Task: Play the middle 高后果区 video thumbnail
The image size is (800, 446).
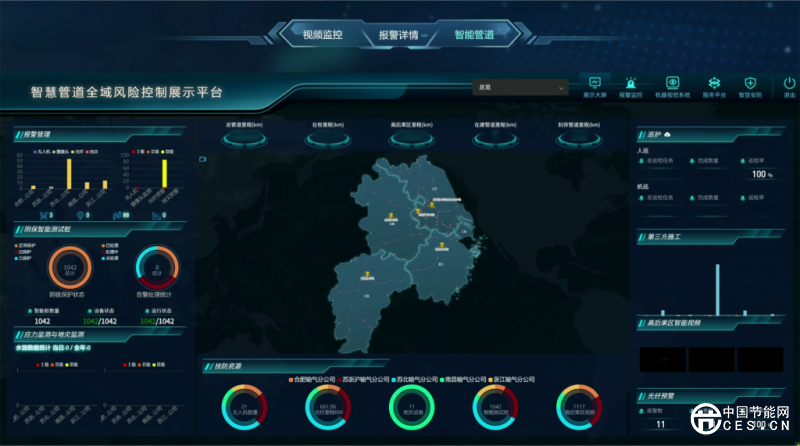Action: (711, 360)
